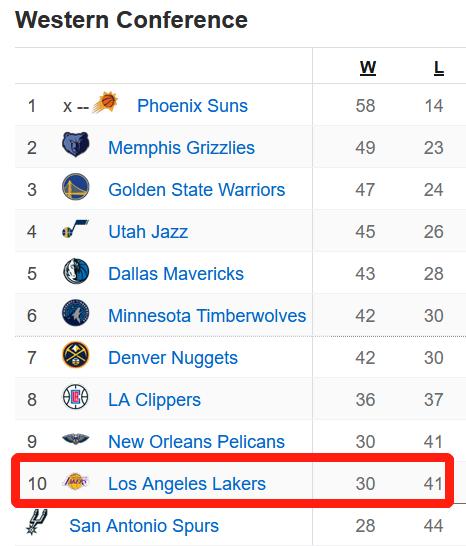Click the LA Clippers logo
This screenshot has width=466, height=546.
click(76, 397)
